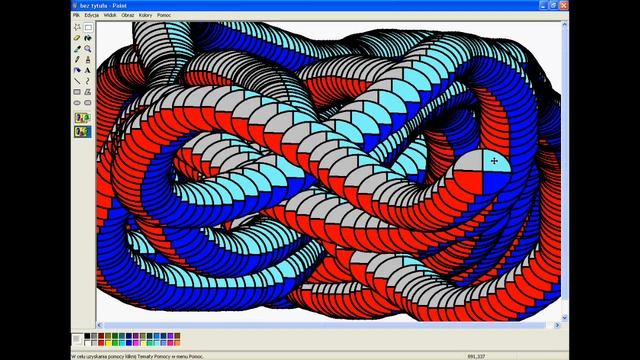Click the vertical scrollbar up arrow
640x360 pixels.
564,24
